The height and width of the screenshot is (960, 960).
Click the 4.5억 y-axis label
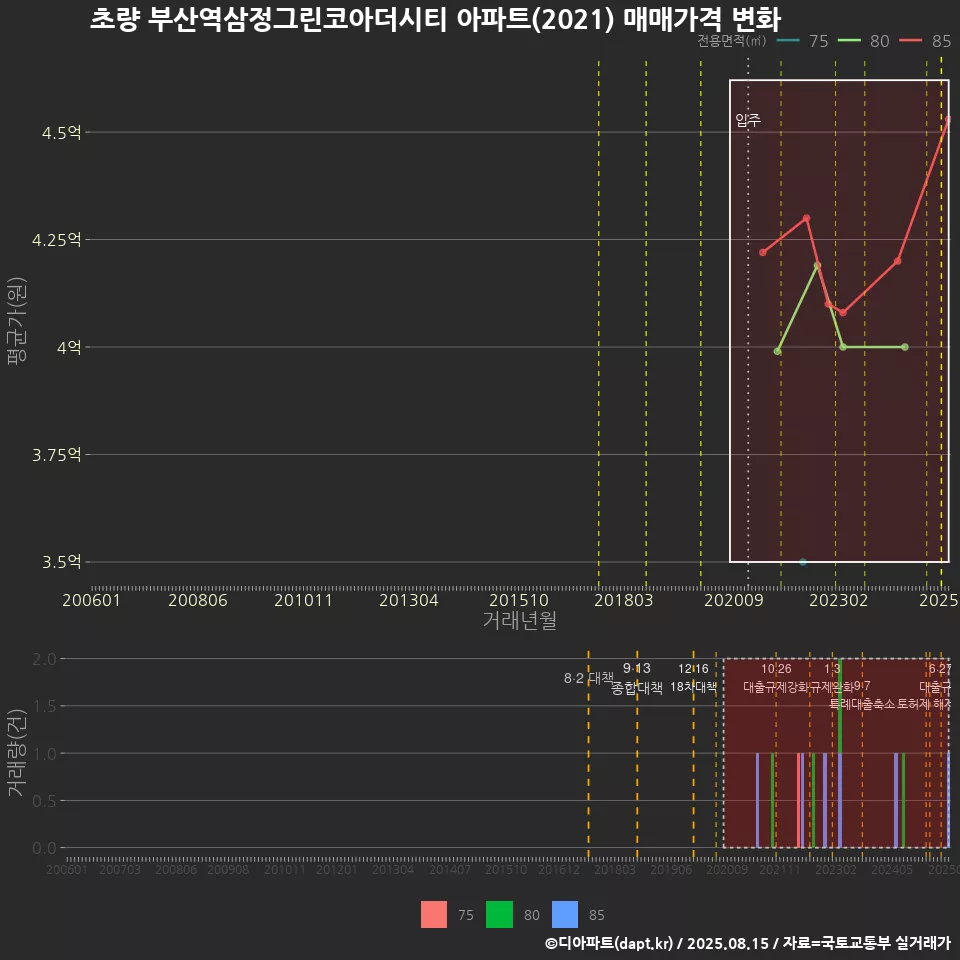[61, 132]
